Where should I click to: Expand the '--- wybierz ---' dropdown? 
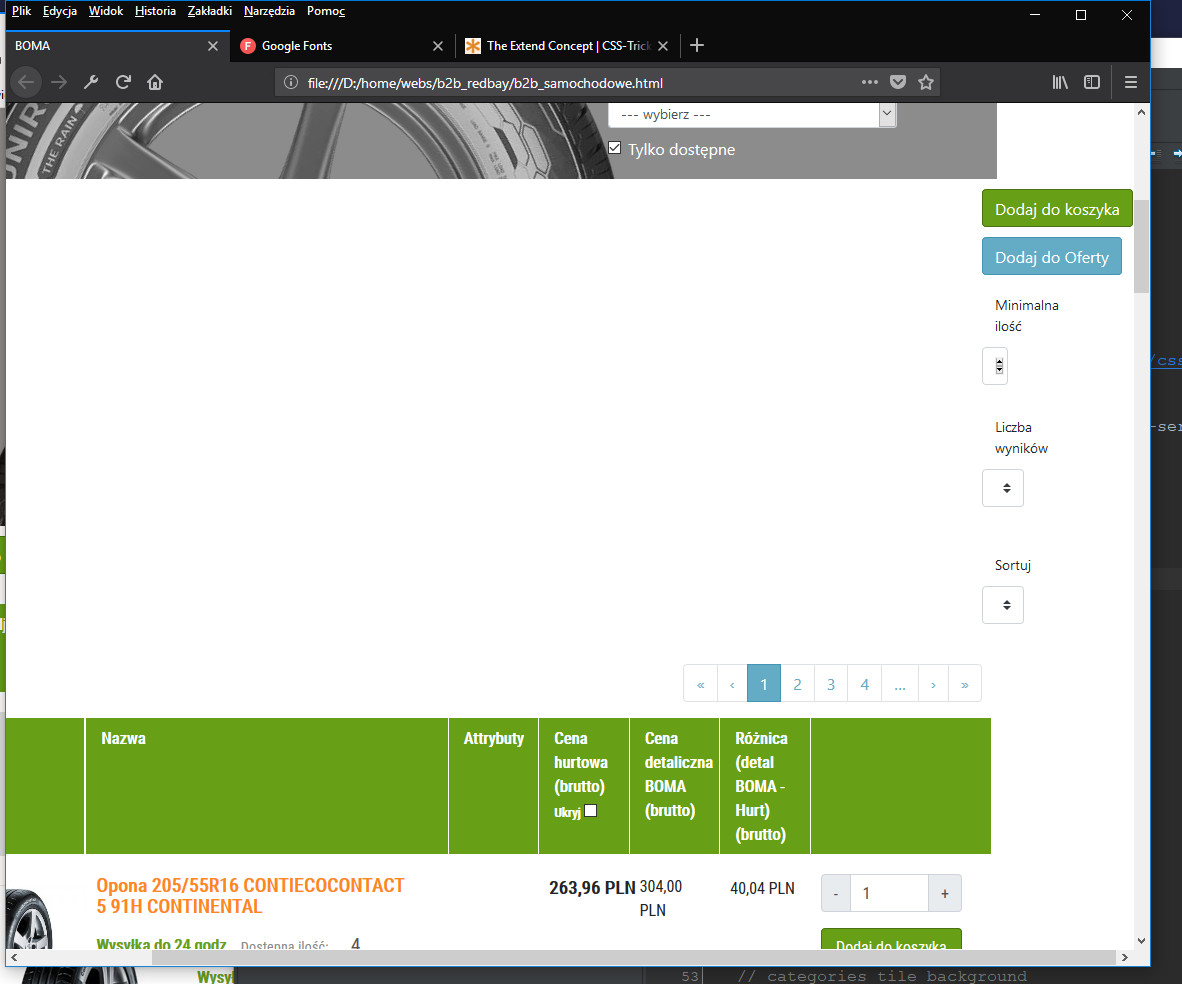coord(752,115)
